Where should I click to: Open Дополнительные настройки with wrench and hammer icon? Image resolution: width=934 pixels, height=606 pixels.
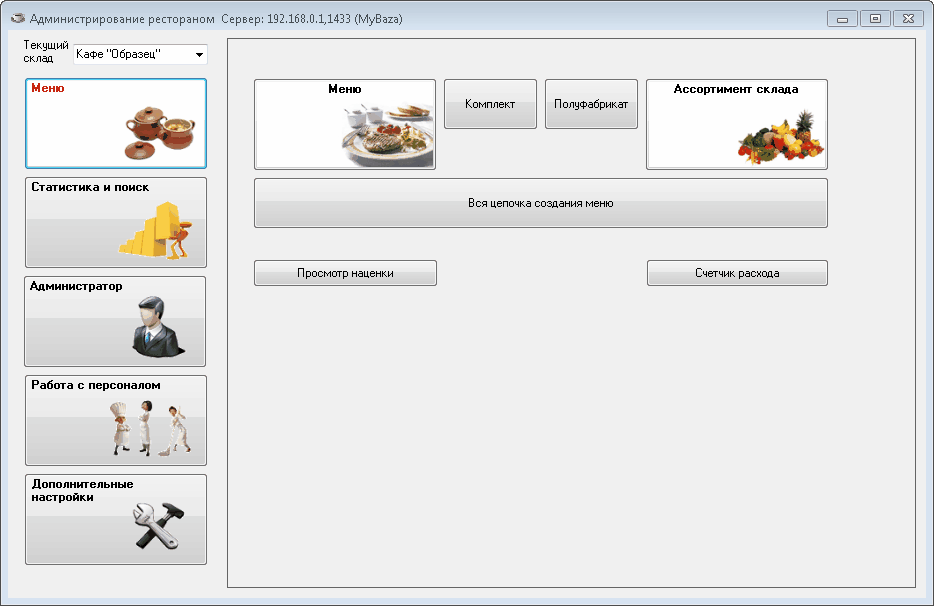point(115,519)
